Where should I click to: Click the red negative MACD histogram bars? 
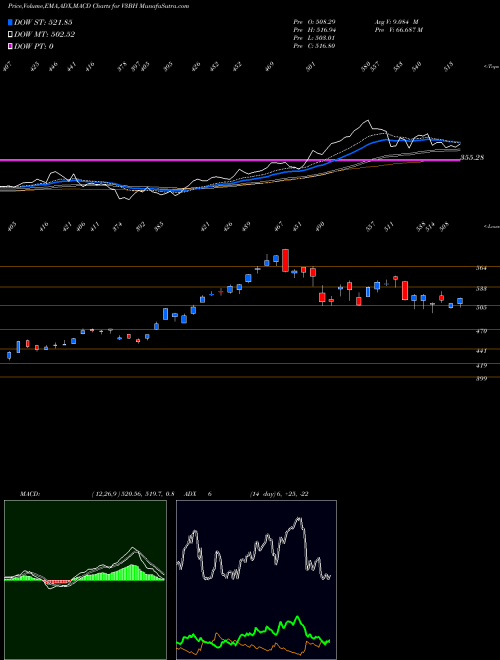tap(56, 582)
